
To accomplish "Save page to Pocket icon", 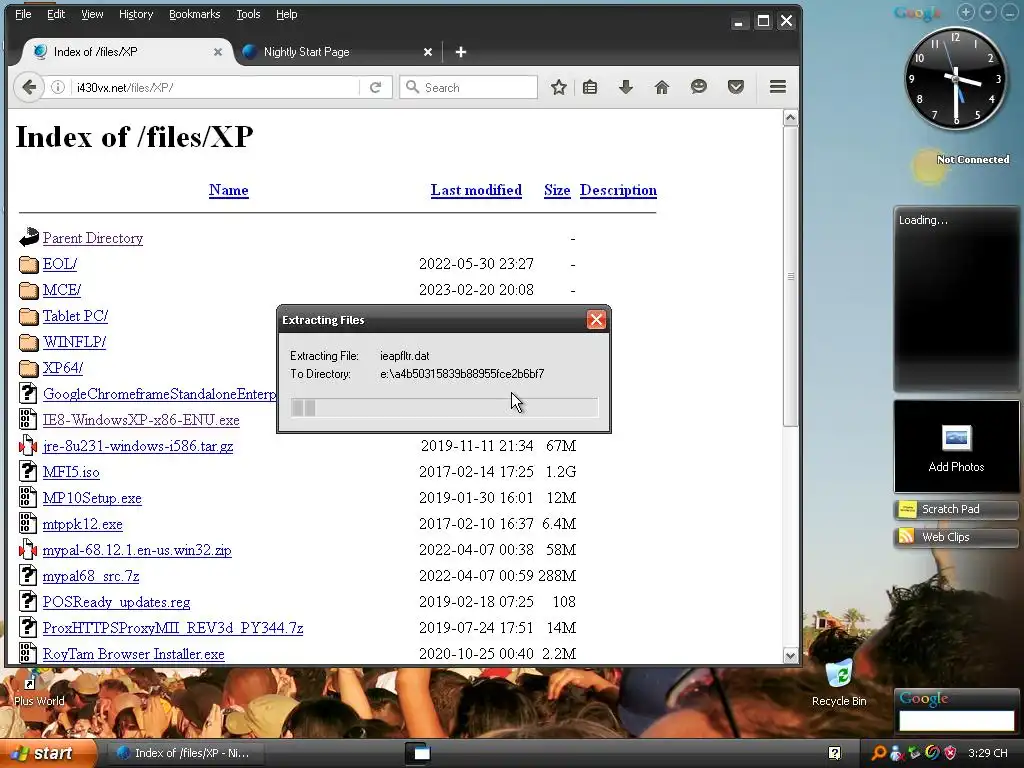I will (x=736, y=87).
